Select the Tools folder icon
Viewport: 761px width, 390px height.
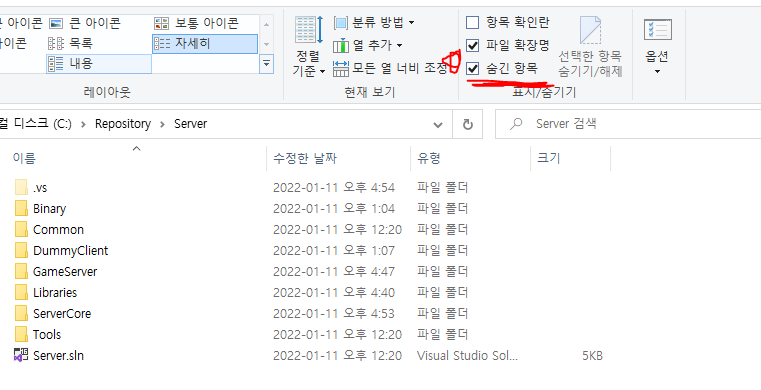[x=21, y=335]
